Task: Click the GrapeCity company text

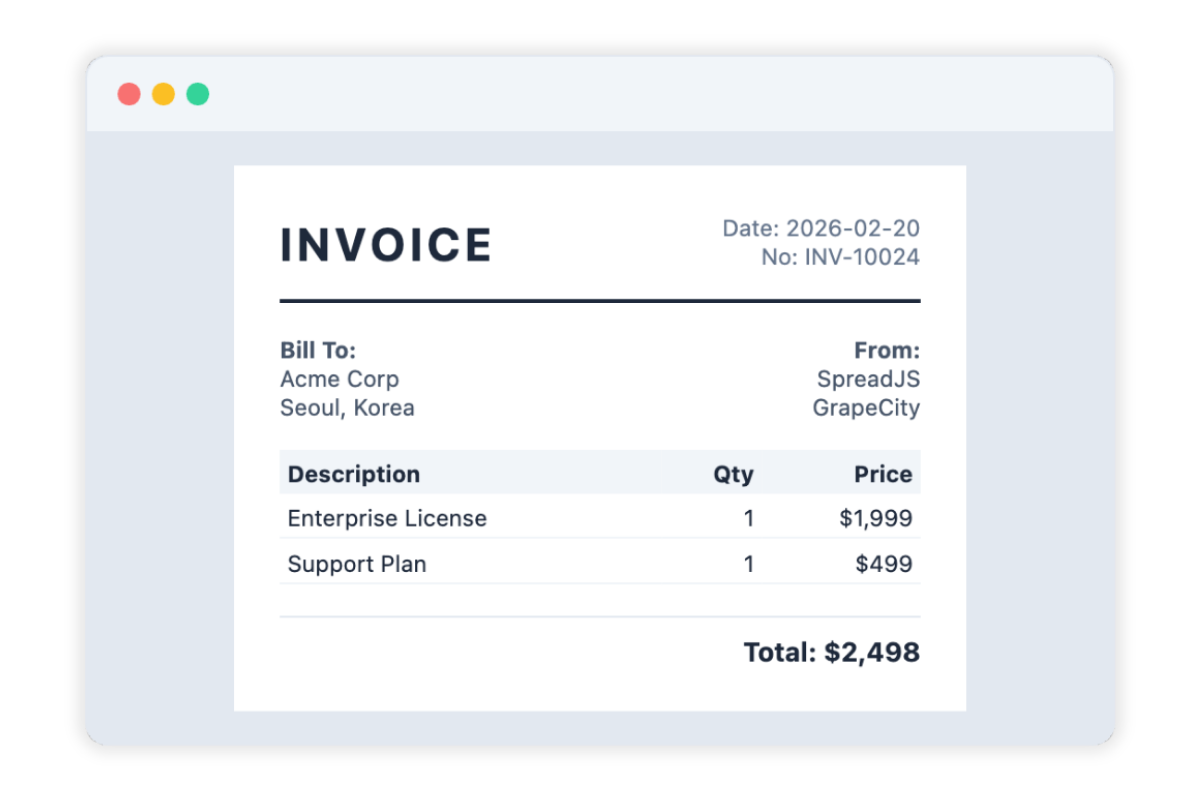Action: 866,408
